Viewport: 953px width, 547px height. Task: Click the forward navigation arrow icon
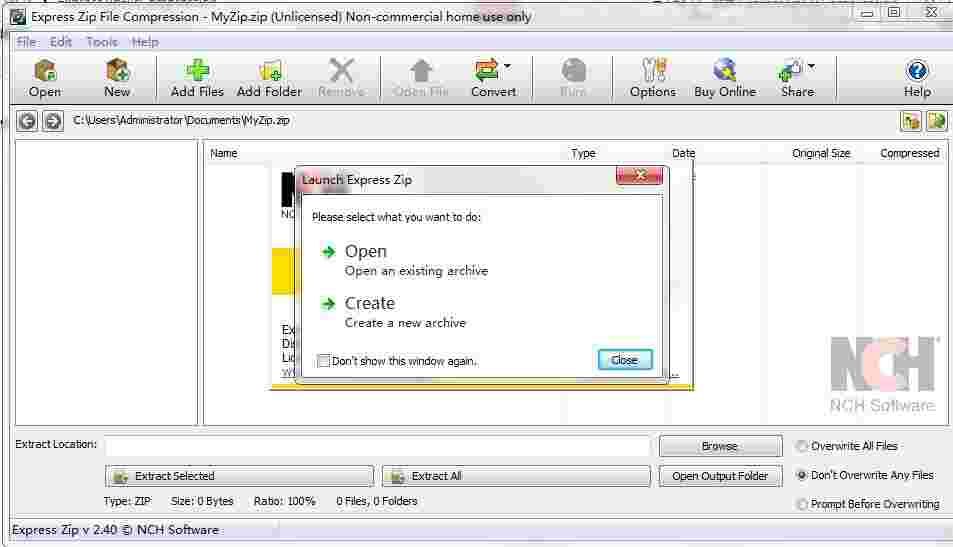pyautogui.click(x=53, y=121)
